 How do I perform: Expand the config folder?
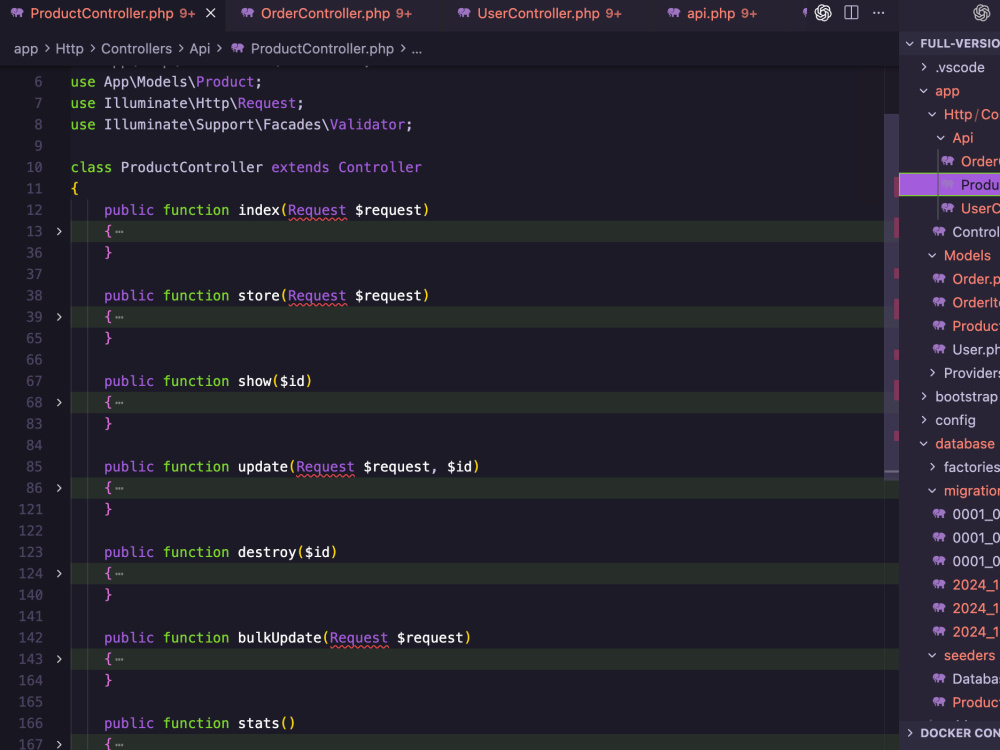(924, 420)
